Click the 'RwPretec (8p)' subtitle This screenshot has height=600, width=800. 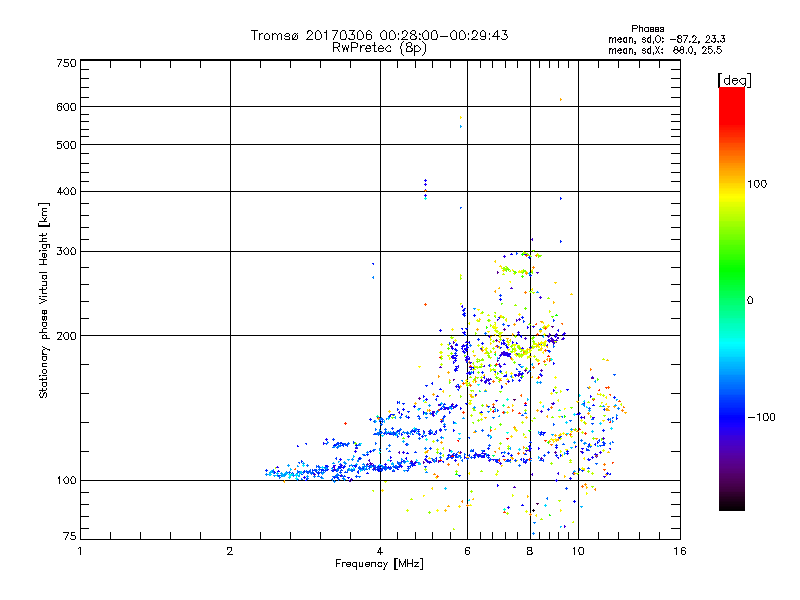[379, 48]
